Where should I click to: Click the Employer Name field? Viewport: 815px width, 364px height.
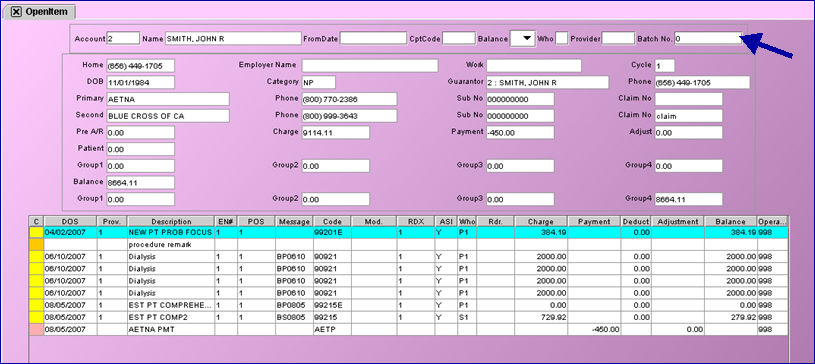pyautogui.click(x=370, y=66)
